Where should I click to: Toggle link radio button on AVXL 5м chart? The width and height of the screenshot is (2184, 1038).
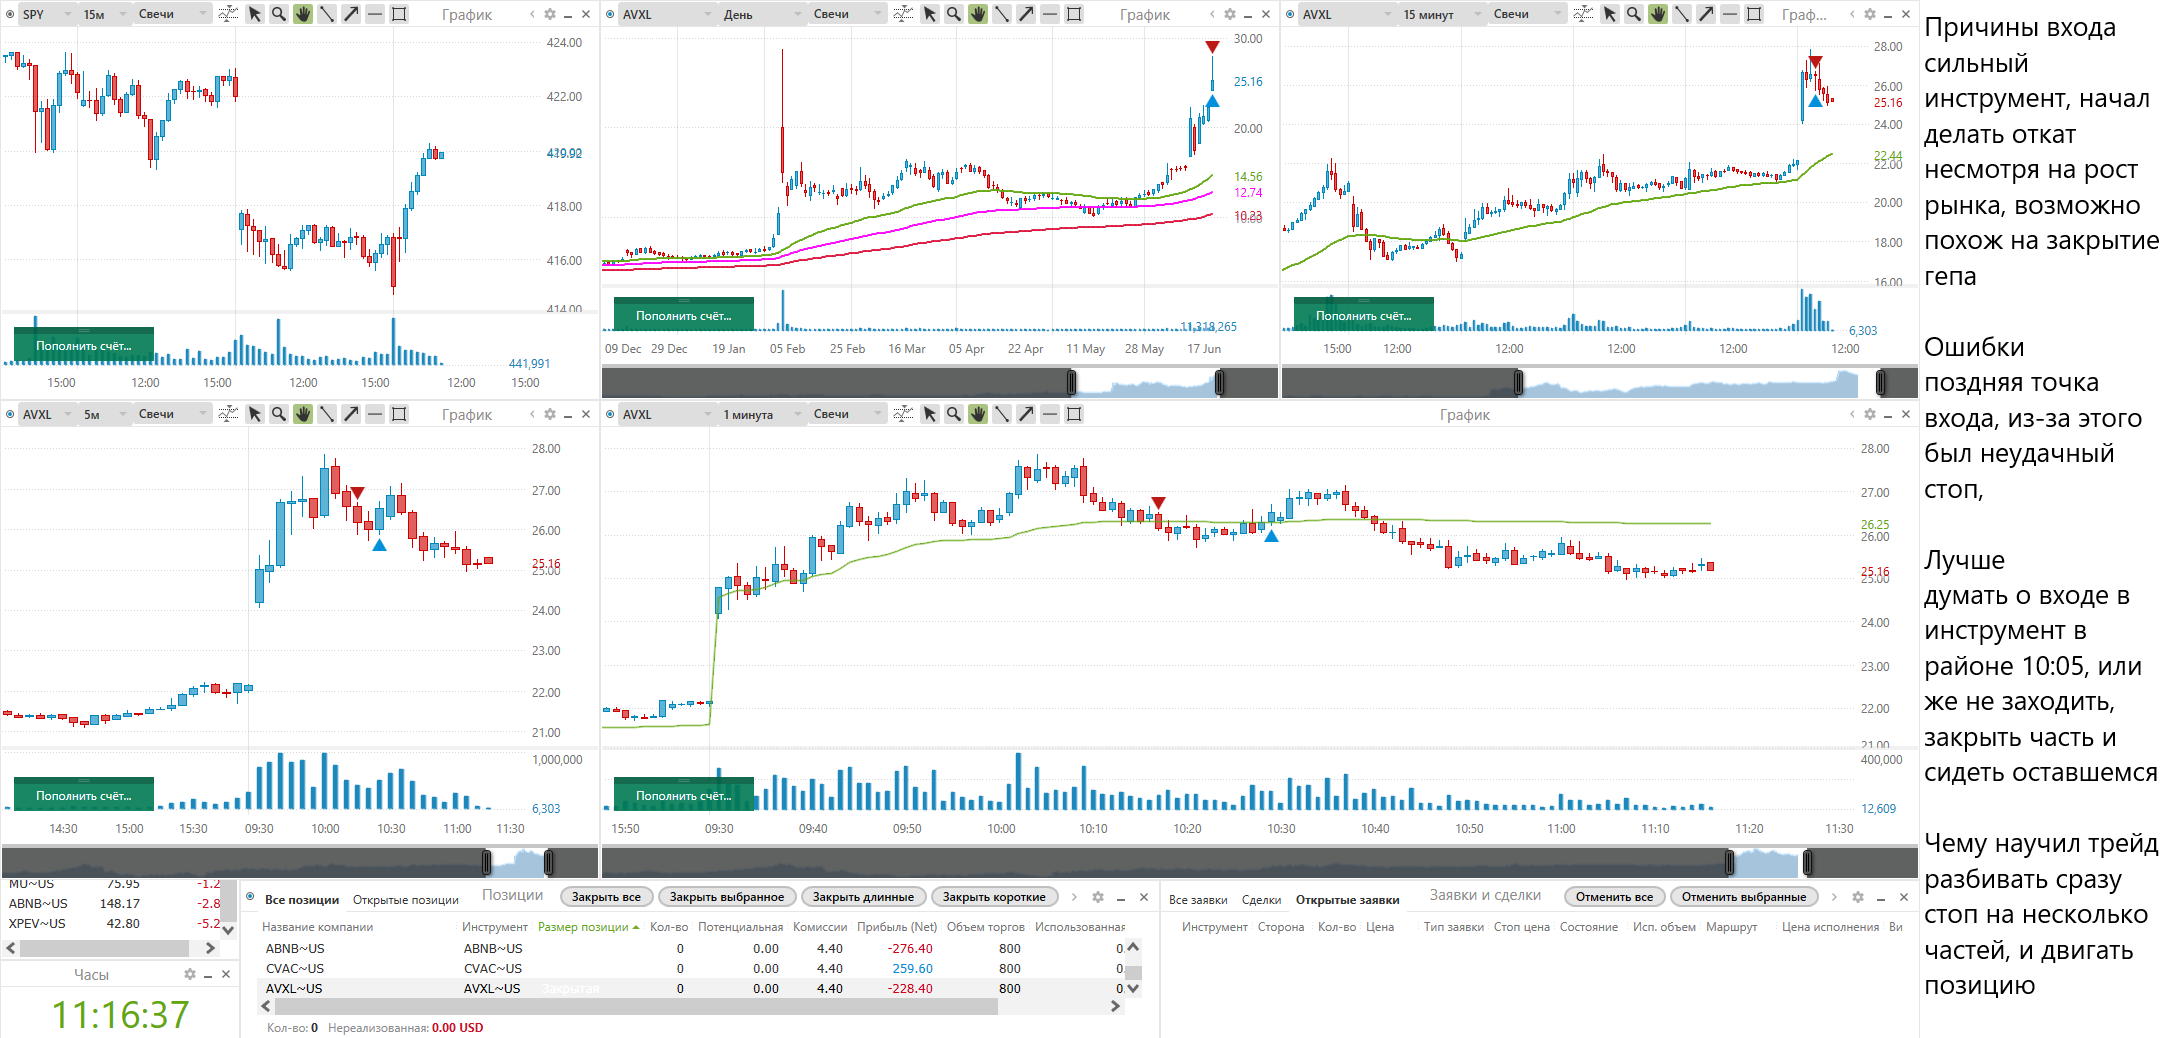point(10,414)
